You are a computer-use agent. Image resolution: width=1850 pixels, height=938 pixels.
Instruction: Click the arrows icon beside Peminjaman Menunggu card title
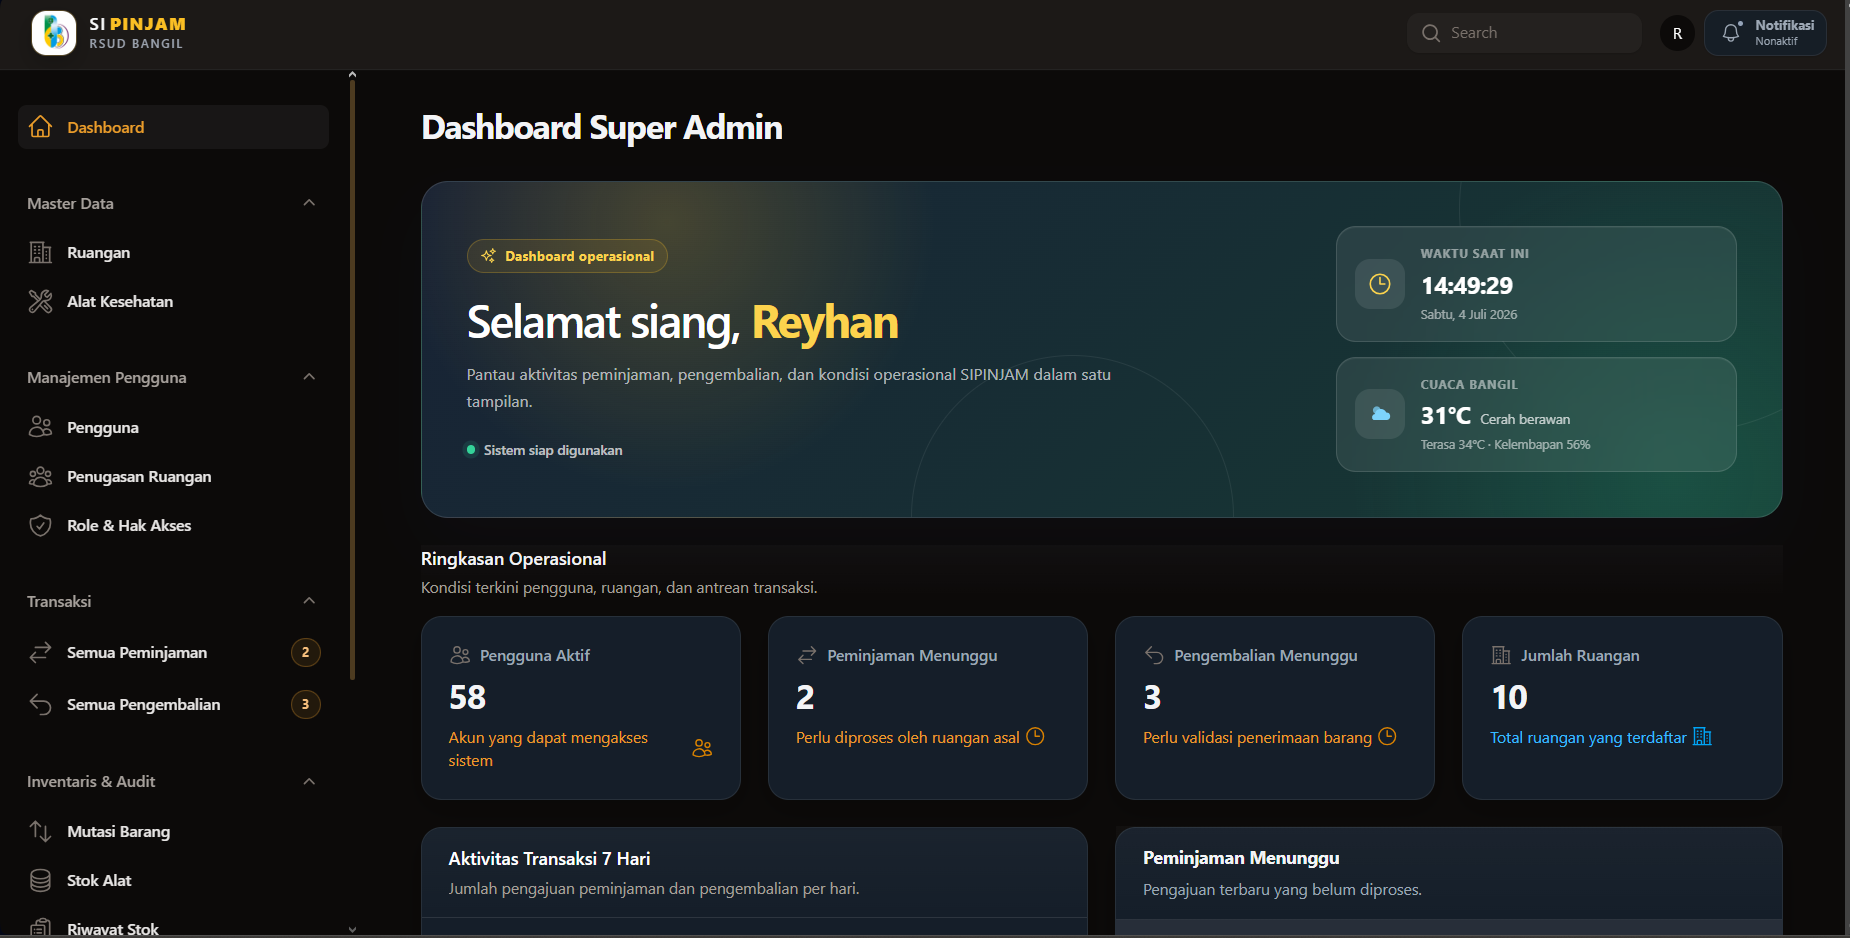tap(807, 655)
